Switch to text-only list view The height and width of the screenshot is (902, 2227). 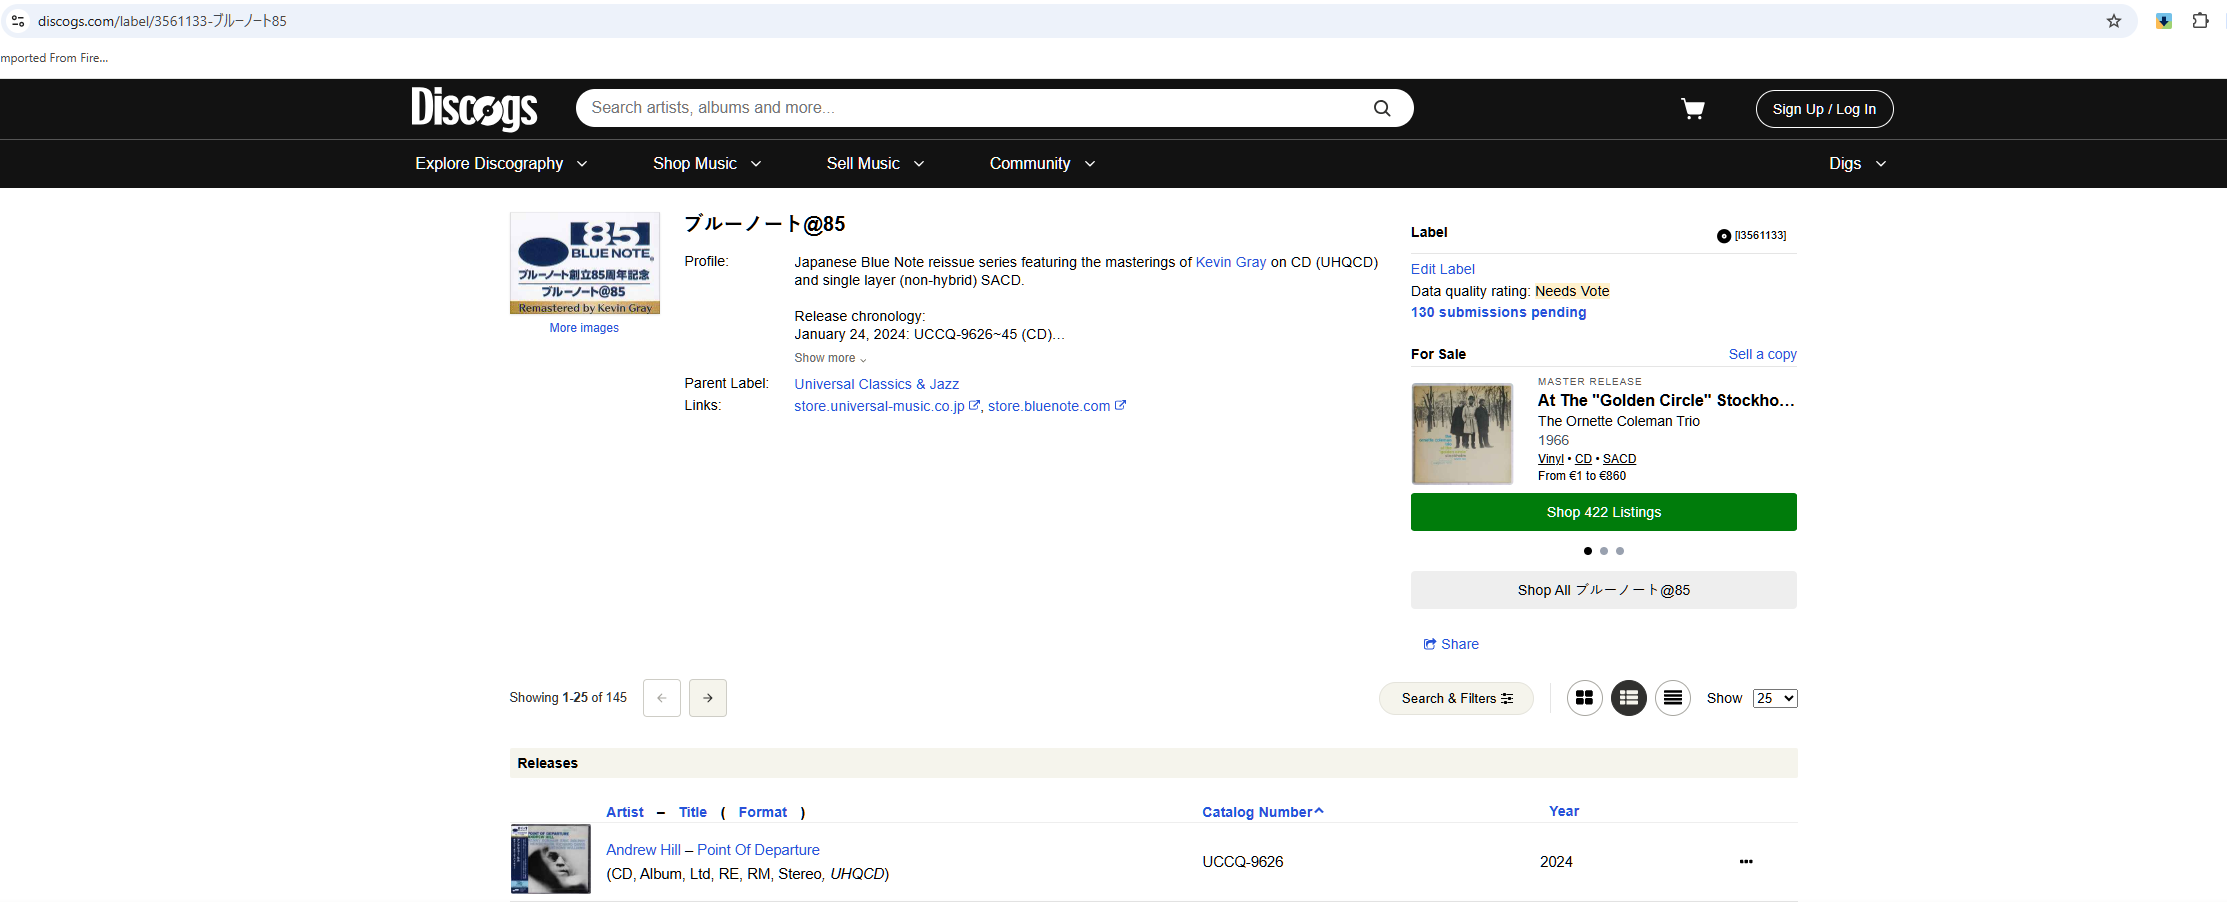coord(1672,698)
